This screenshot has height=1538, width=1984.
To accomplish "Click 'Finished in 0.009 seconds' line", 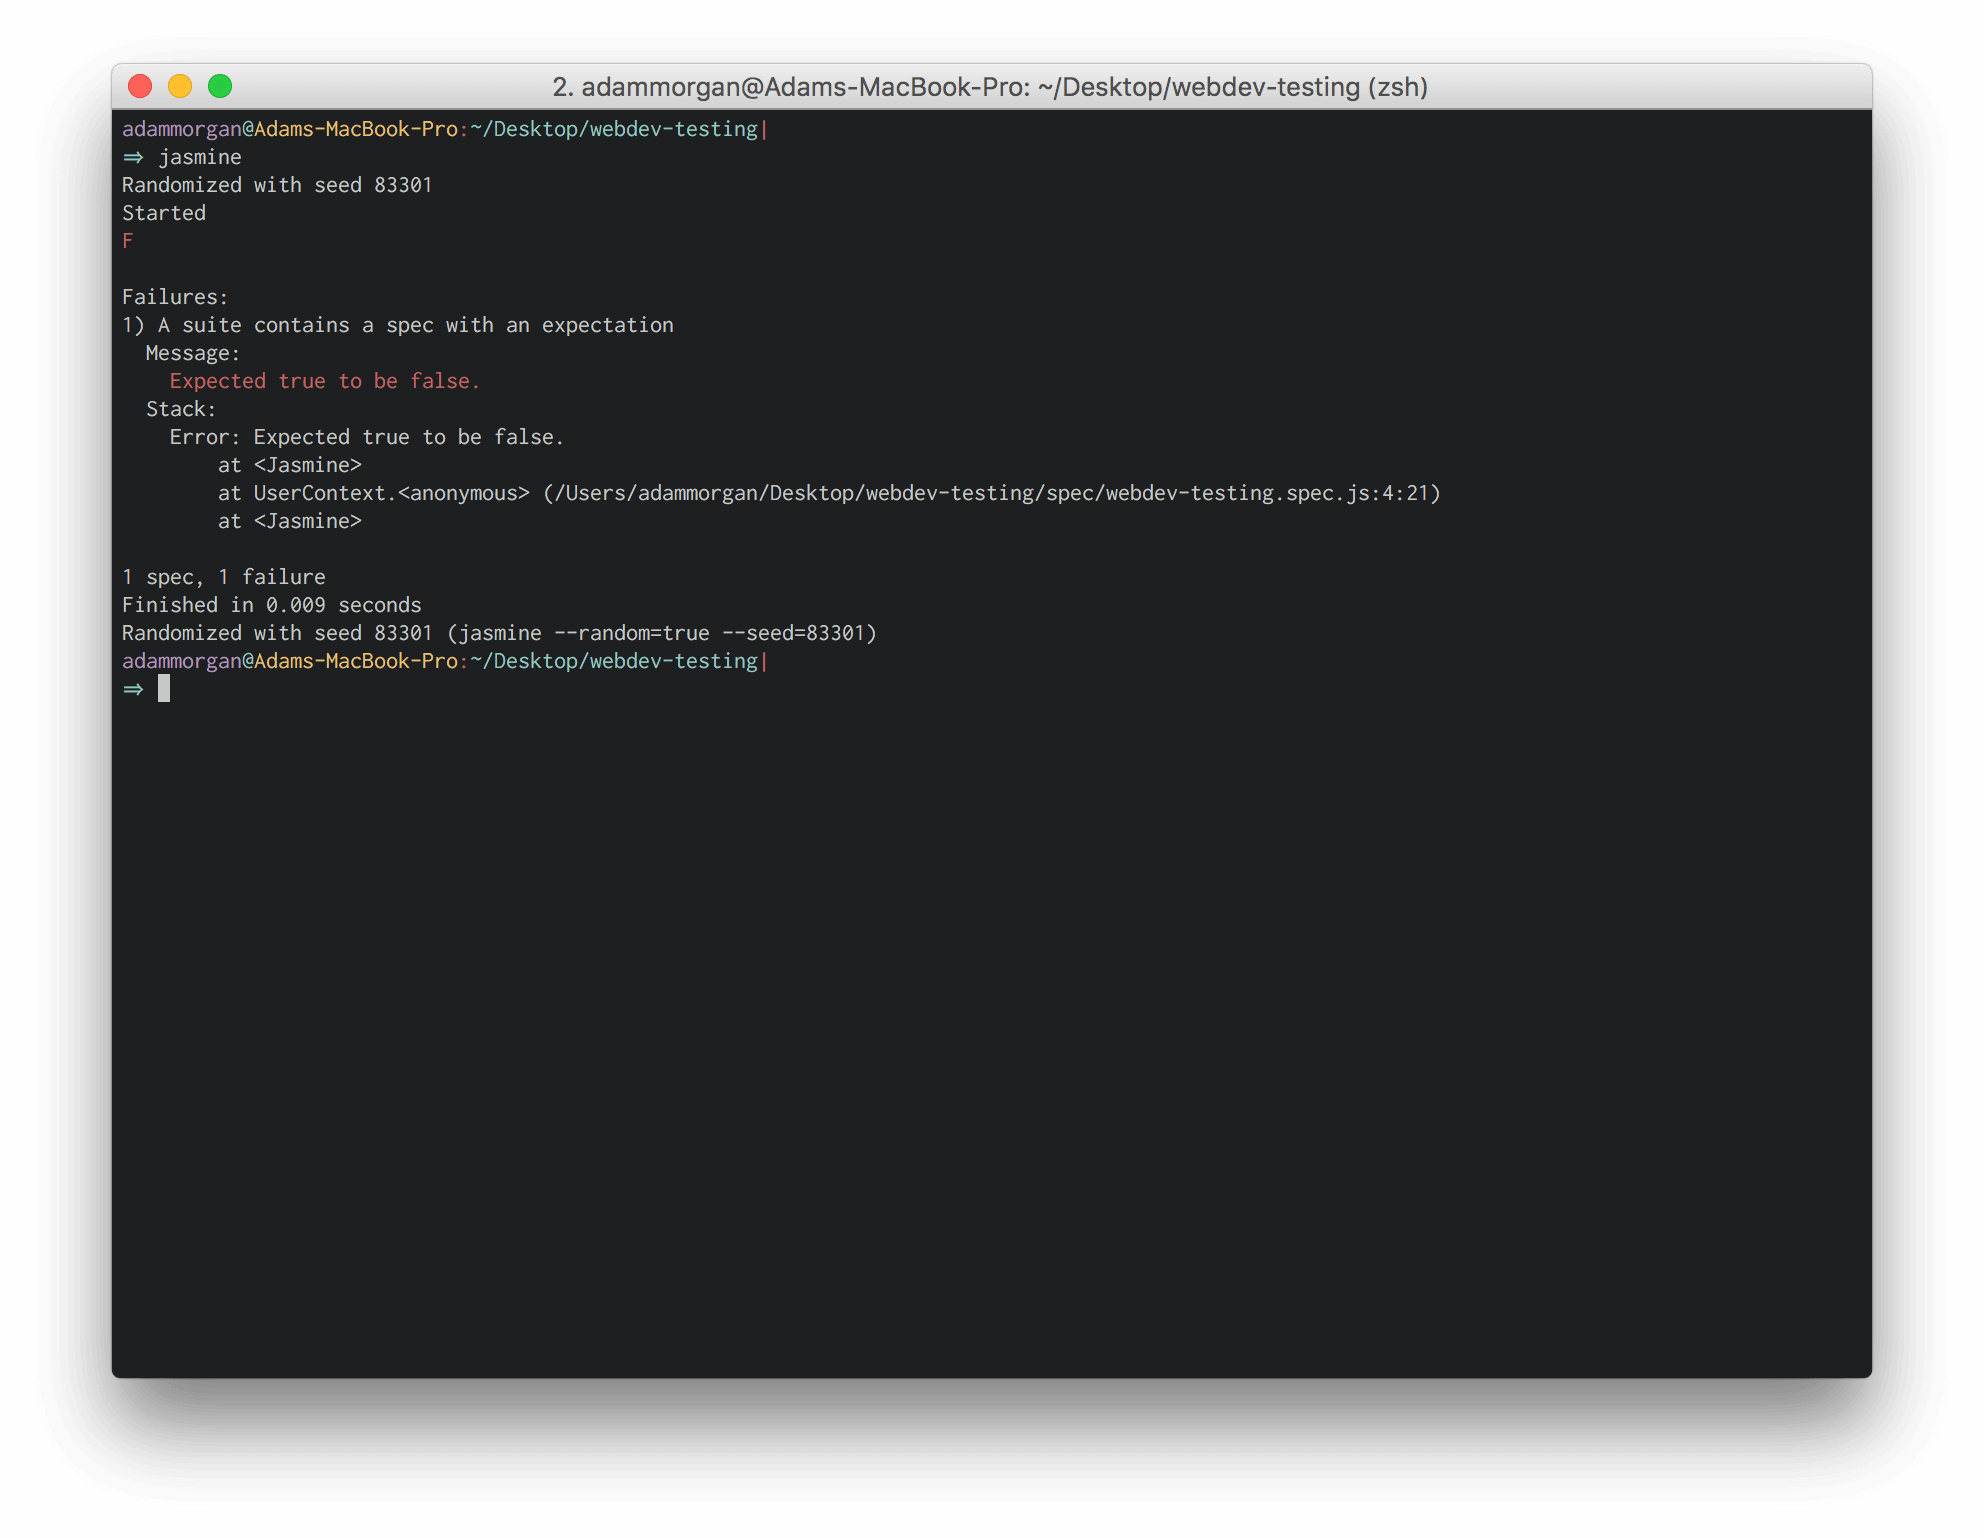I will [x=272, y=605].
